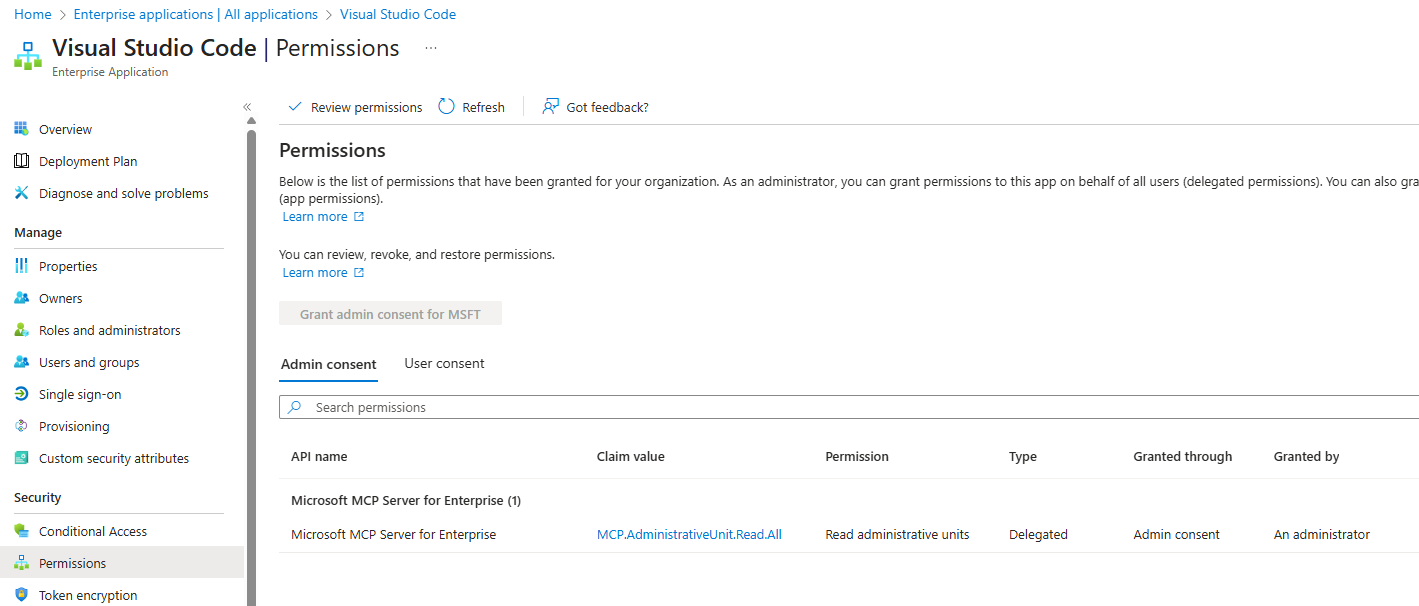Open Single sign-on icon in sidebar

[21, 394]
